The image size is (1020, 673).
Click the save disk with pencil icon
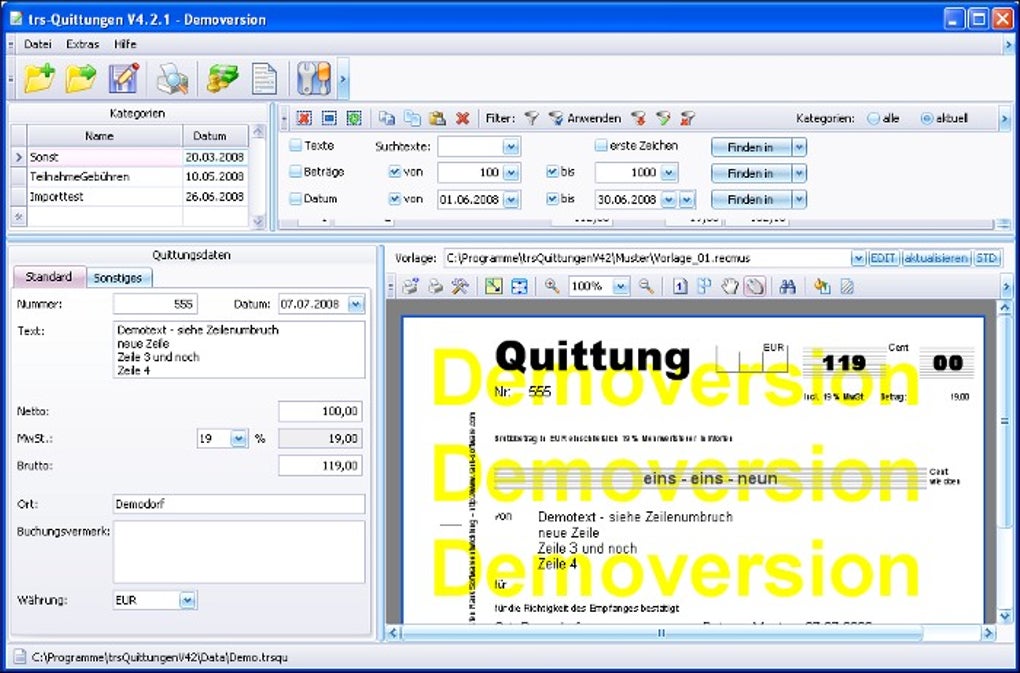point(124,79)
